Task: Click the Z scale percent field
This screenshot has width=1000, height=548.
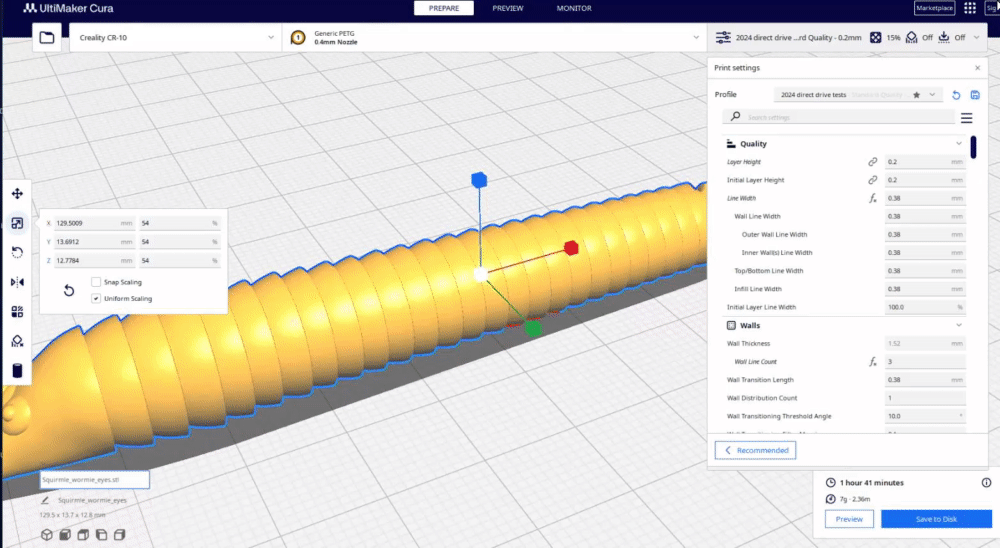Action: [180, 260]
